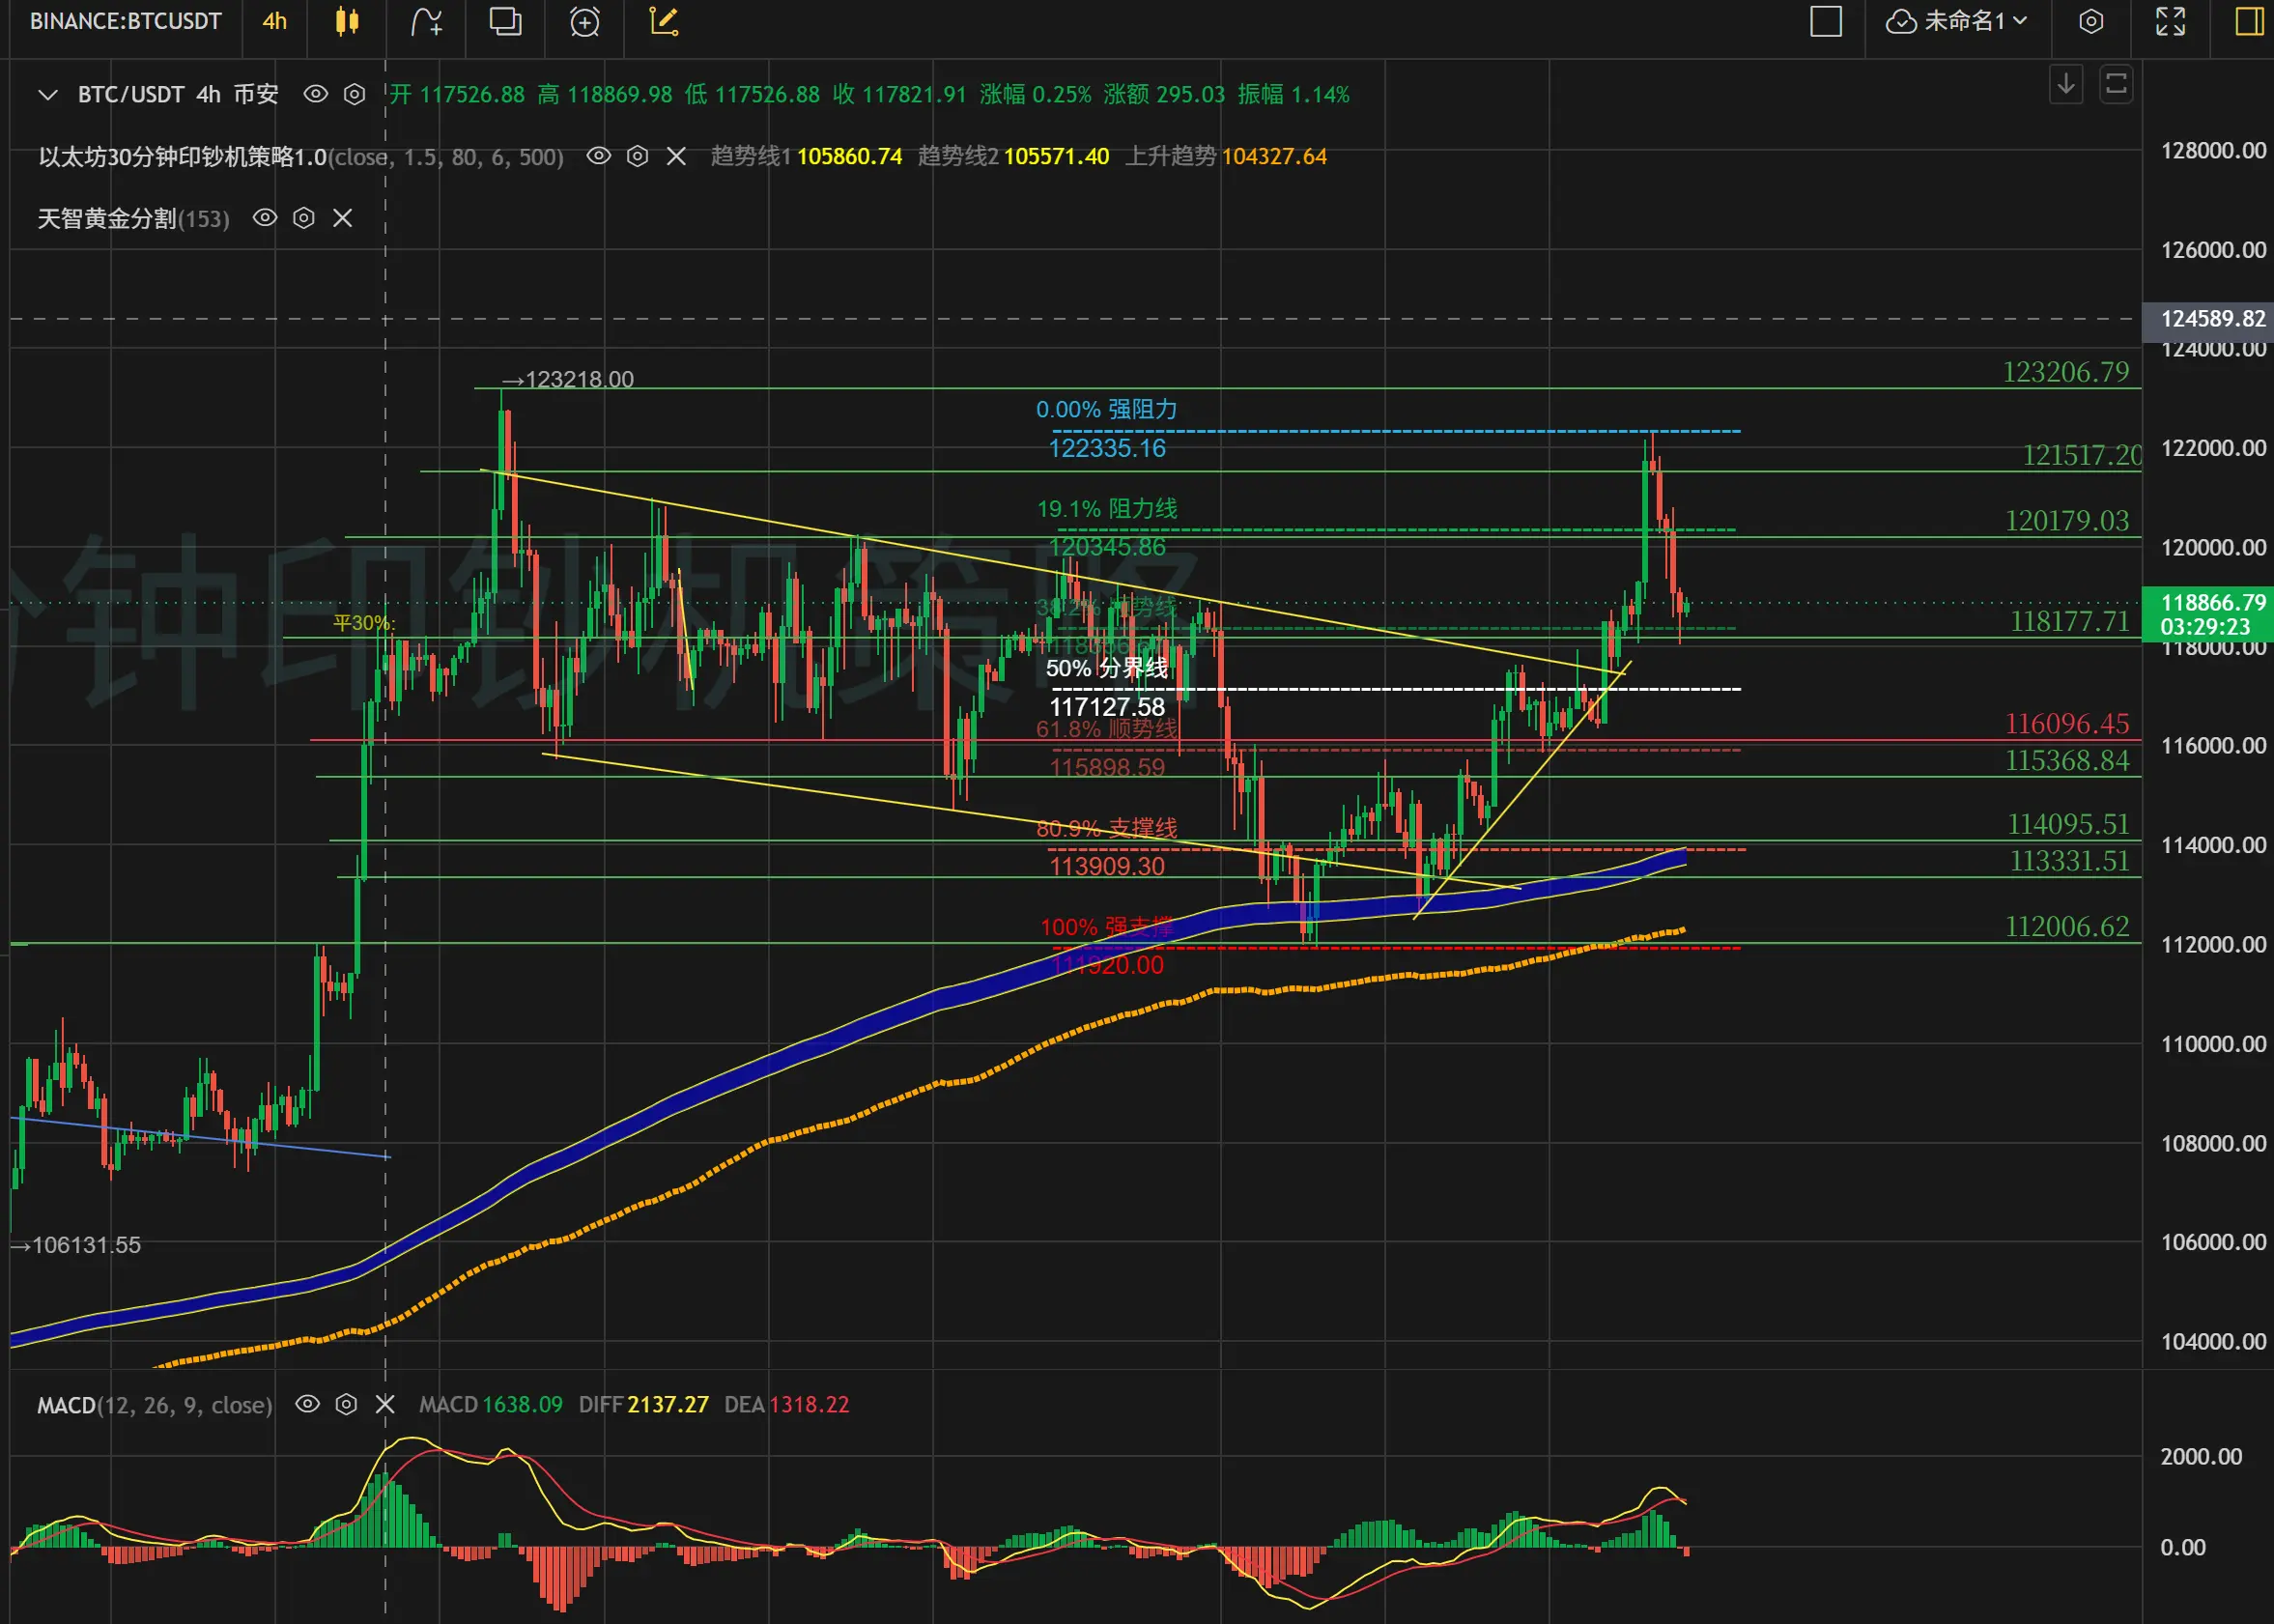Viewport: 2274px width, 1624px height.
Task: Open MACD indicator settings
Action: pyautogui.click(x=346, y=1404)
